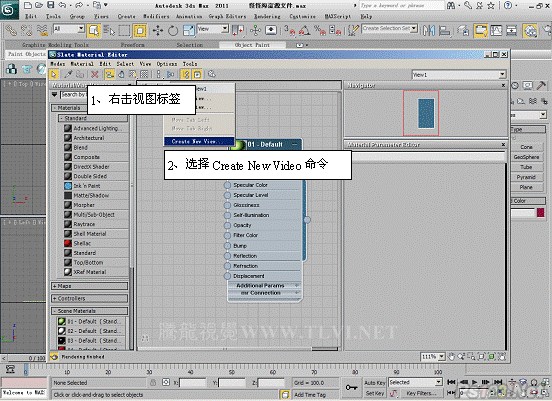Open the View1 dropdown list

pyautogui.click(x=459, y=75)
